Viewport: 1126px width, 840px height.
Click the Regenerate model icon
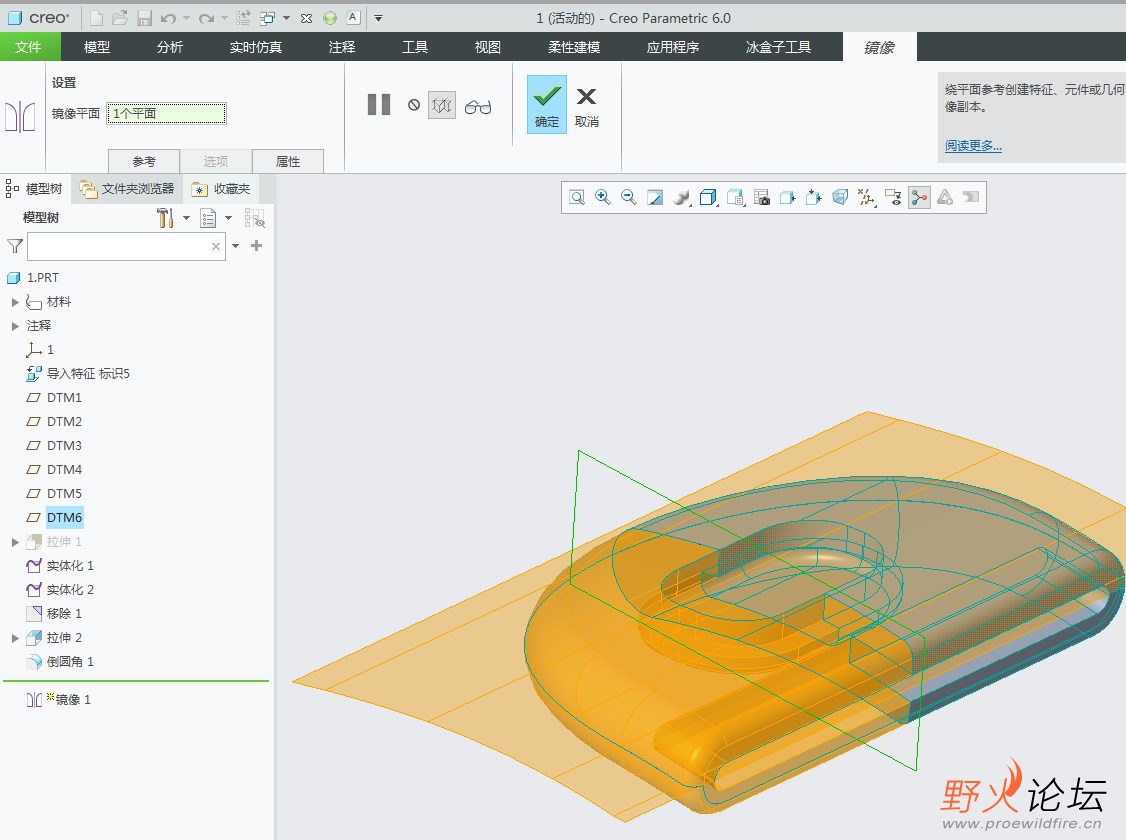pyautogui.click(x=243, y=18)
